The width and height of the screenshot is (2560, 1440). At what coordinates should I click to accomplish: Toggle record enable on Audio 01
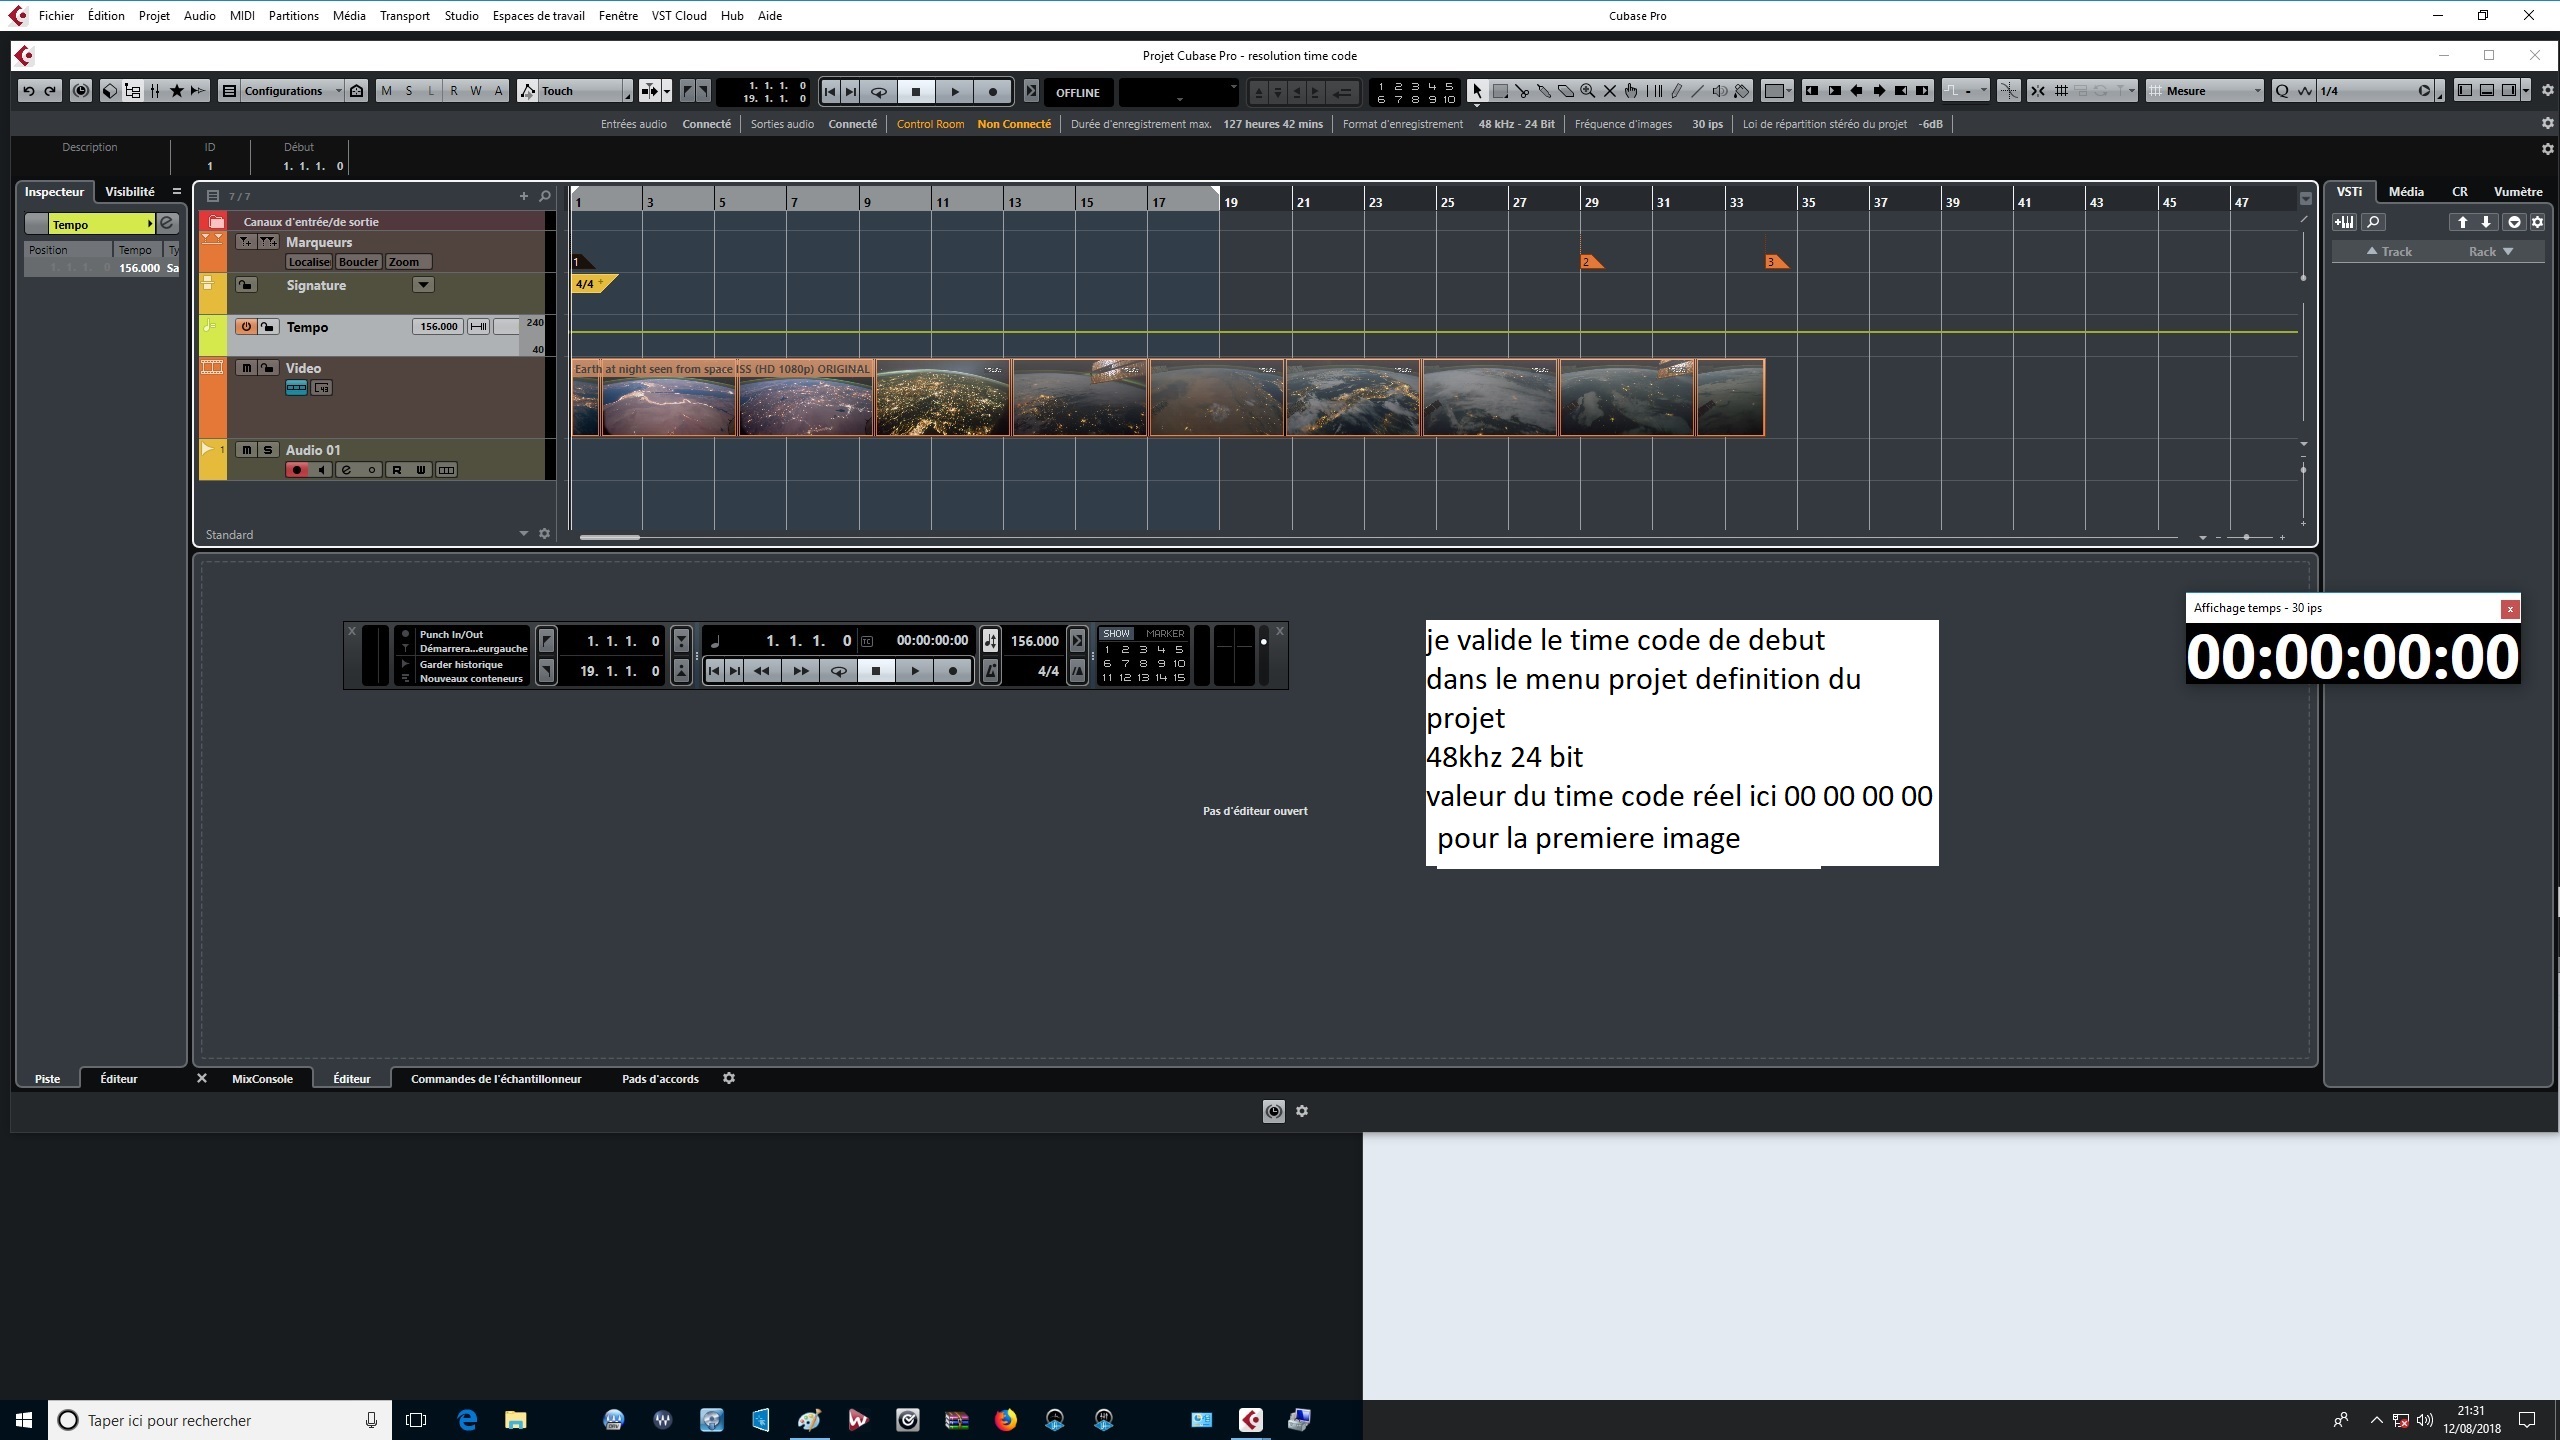(296, 470)
